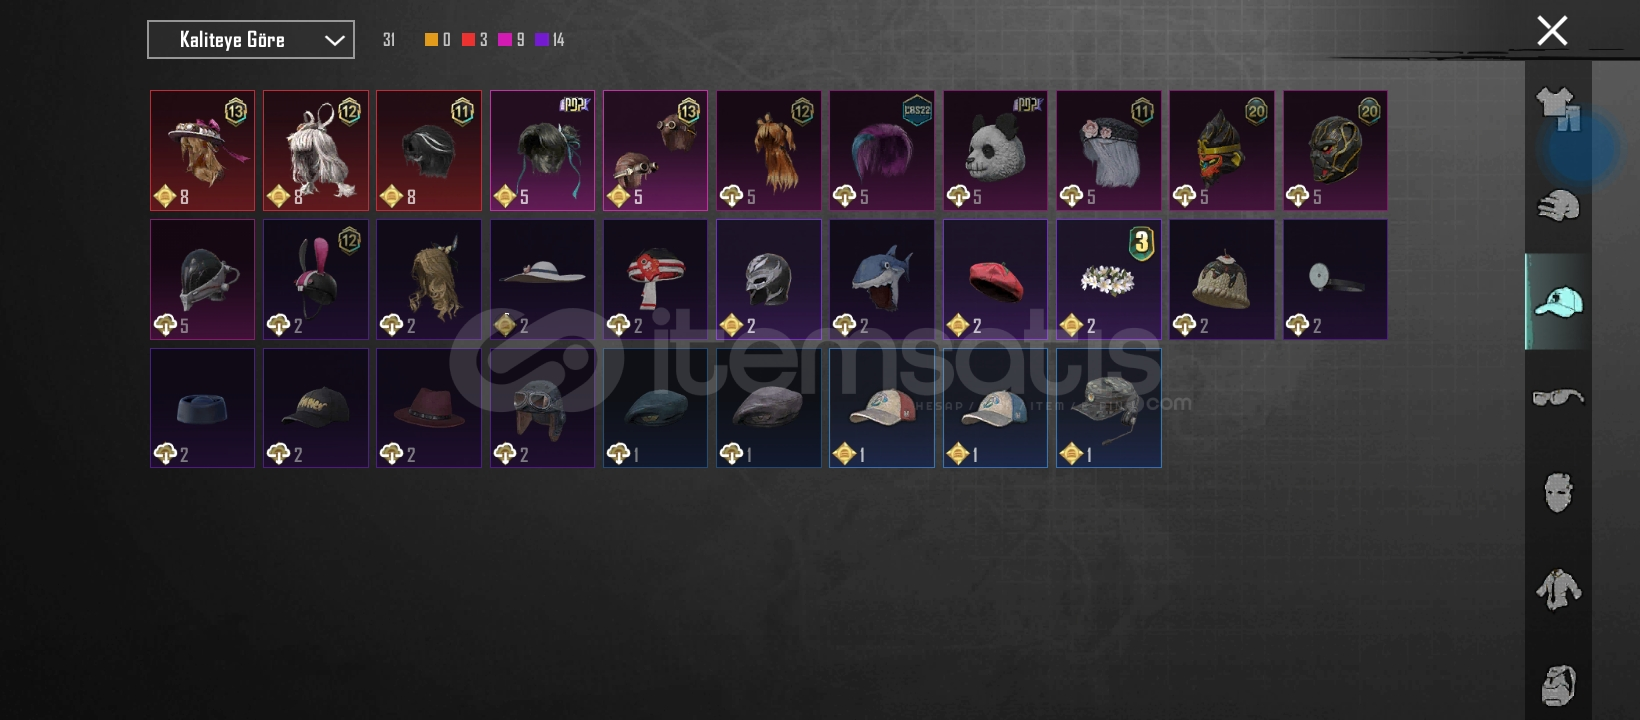Image resolution: width=1640 pixels, height=720 pixels.
Task: Switch to the glasses category
Action: click(1557, 397)
